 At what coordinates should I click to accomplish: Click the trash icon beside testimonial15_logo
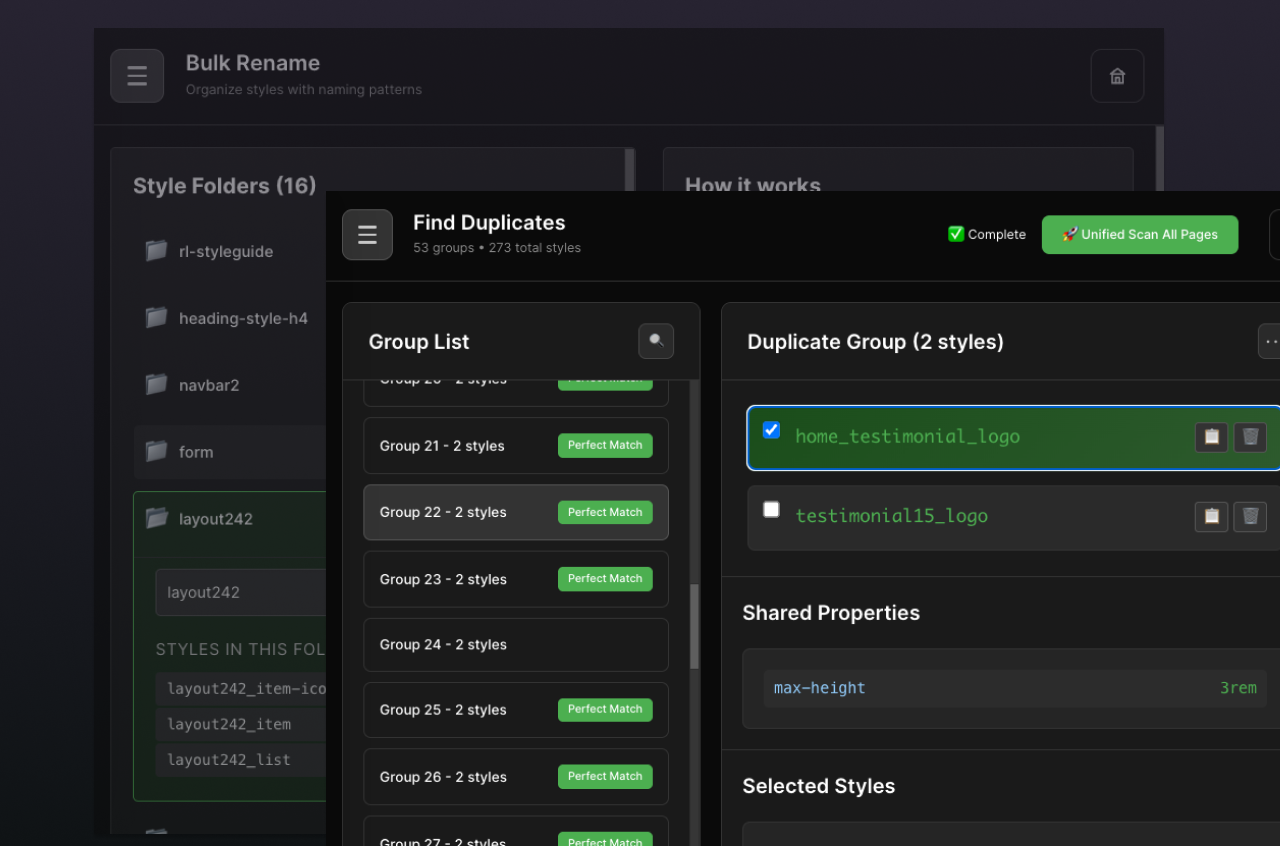click(x=1250, y=517)
